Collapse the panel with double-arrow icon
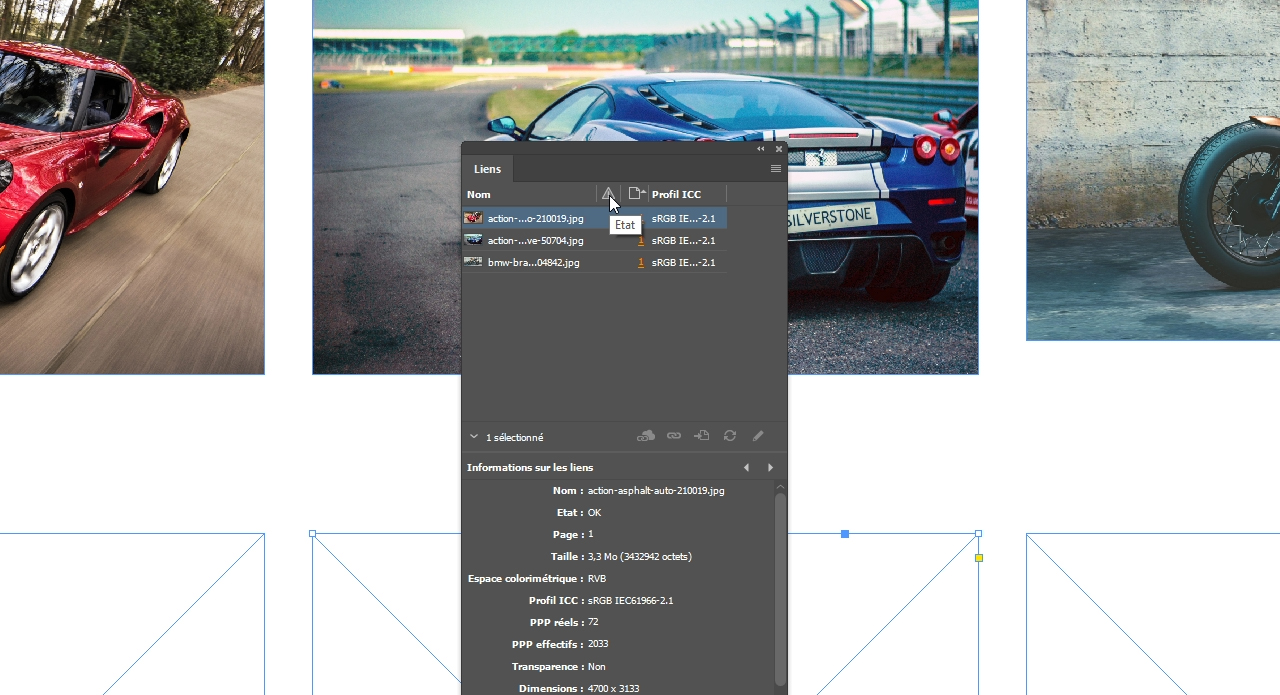The height and width of the screenshot is (695, 1280). [x=761, y=149]
